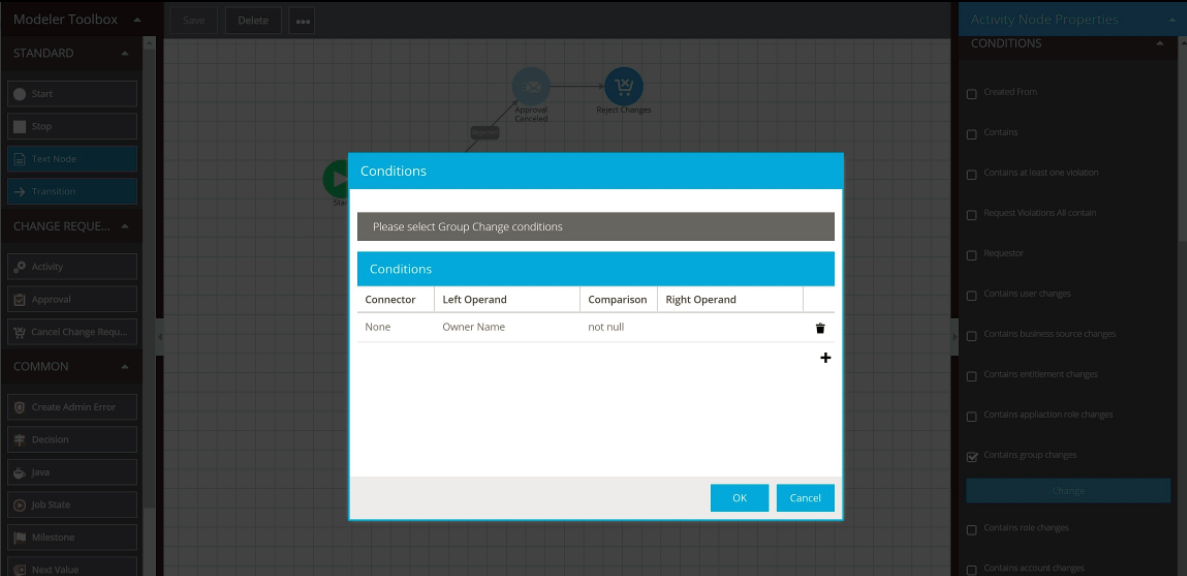Image resolution: width=1187 pixels, height=576 pixels.
Task: Select the Start node tool
Action: (72, 94)
